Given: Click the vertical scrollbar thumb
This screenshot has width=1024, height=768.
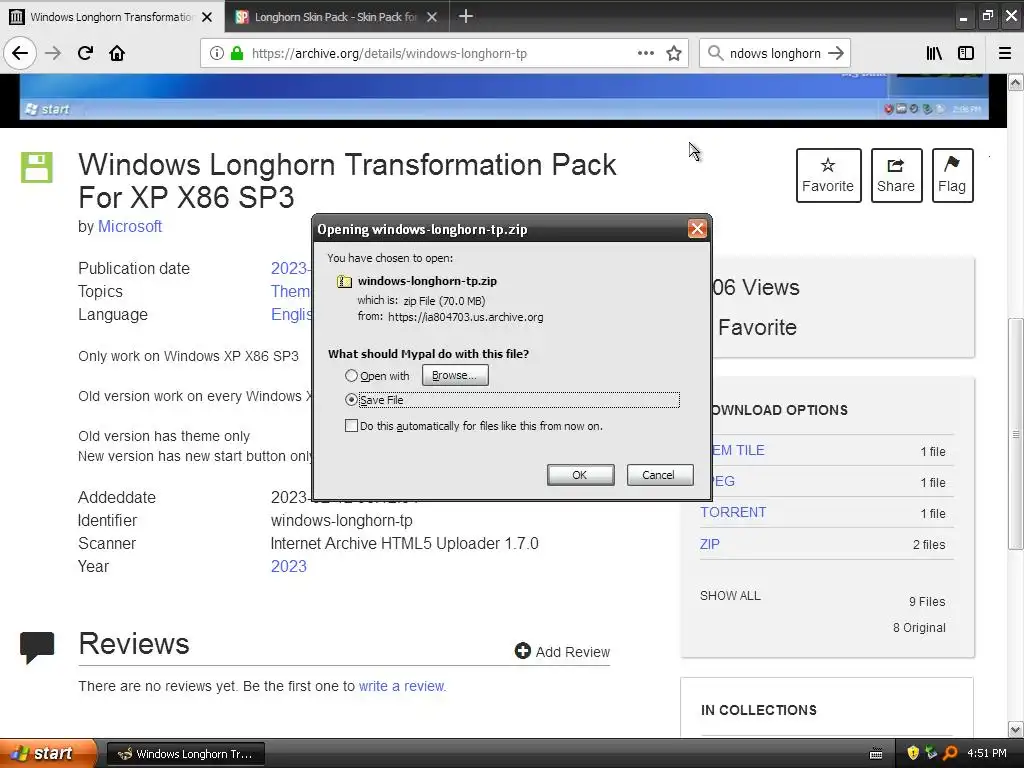Looking at the screenshot, I should pos(1016,434).
